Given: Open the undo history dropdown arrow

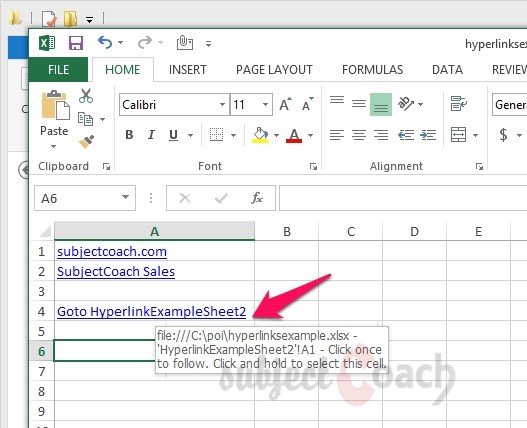Looking at the screenshot, I should pyautogui.click(x=120, y=43).
